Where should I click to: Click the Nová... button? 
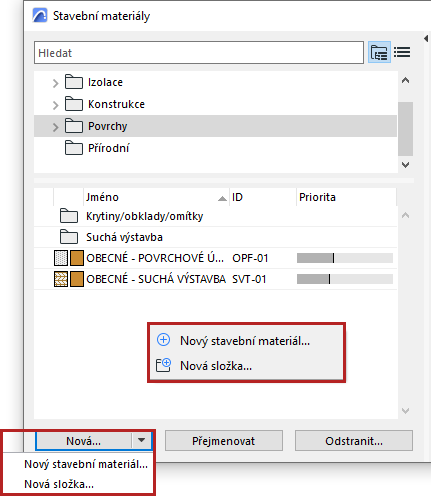(84, 441)
